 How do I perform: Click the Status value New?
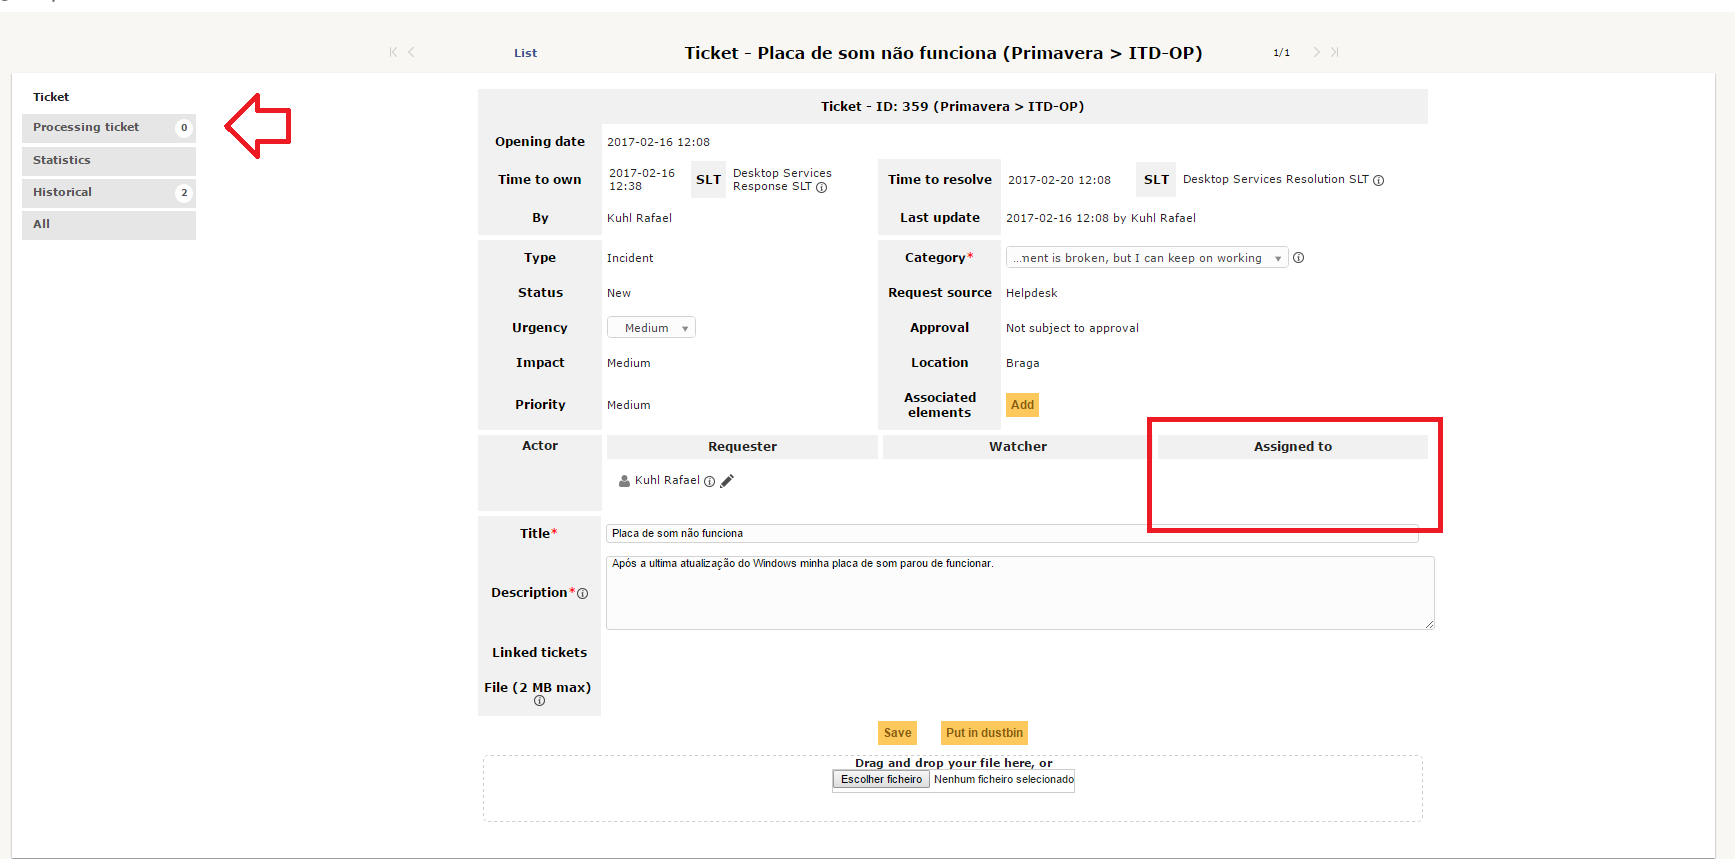click(x=619, y=293)
